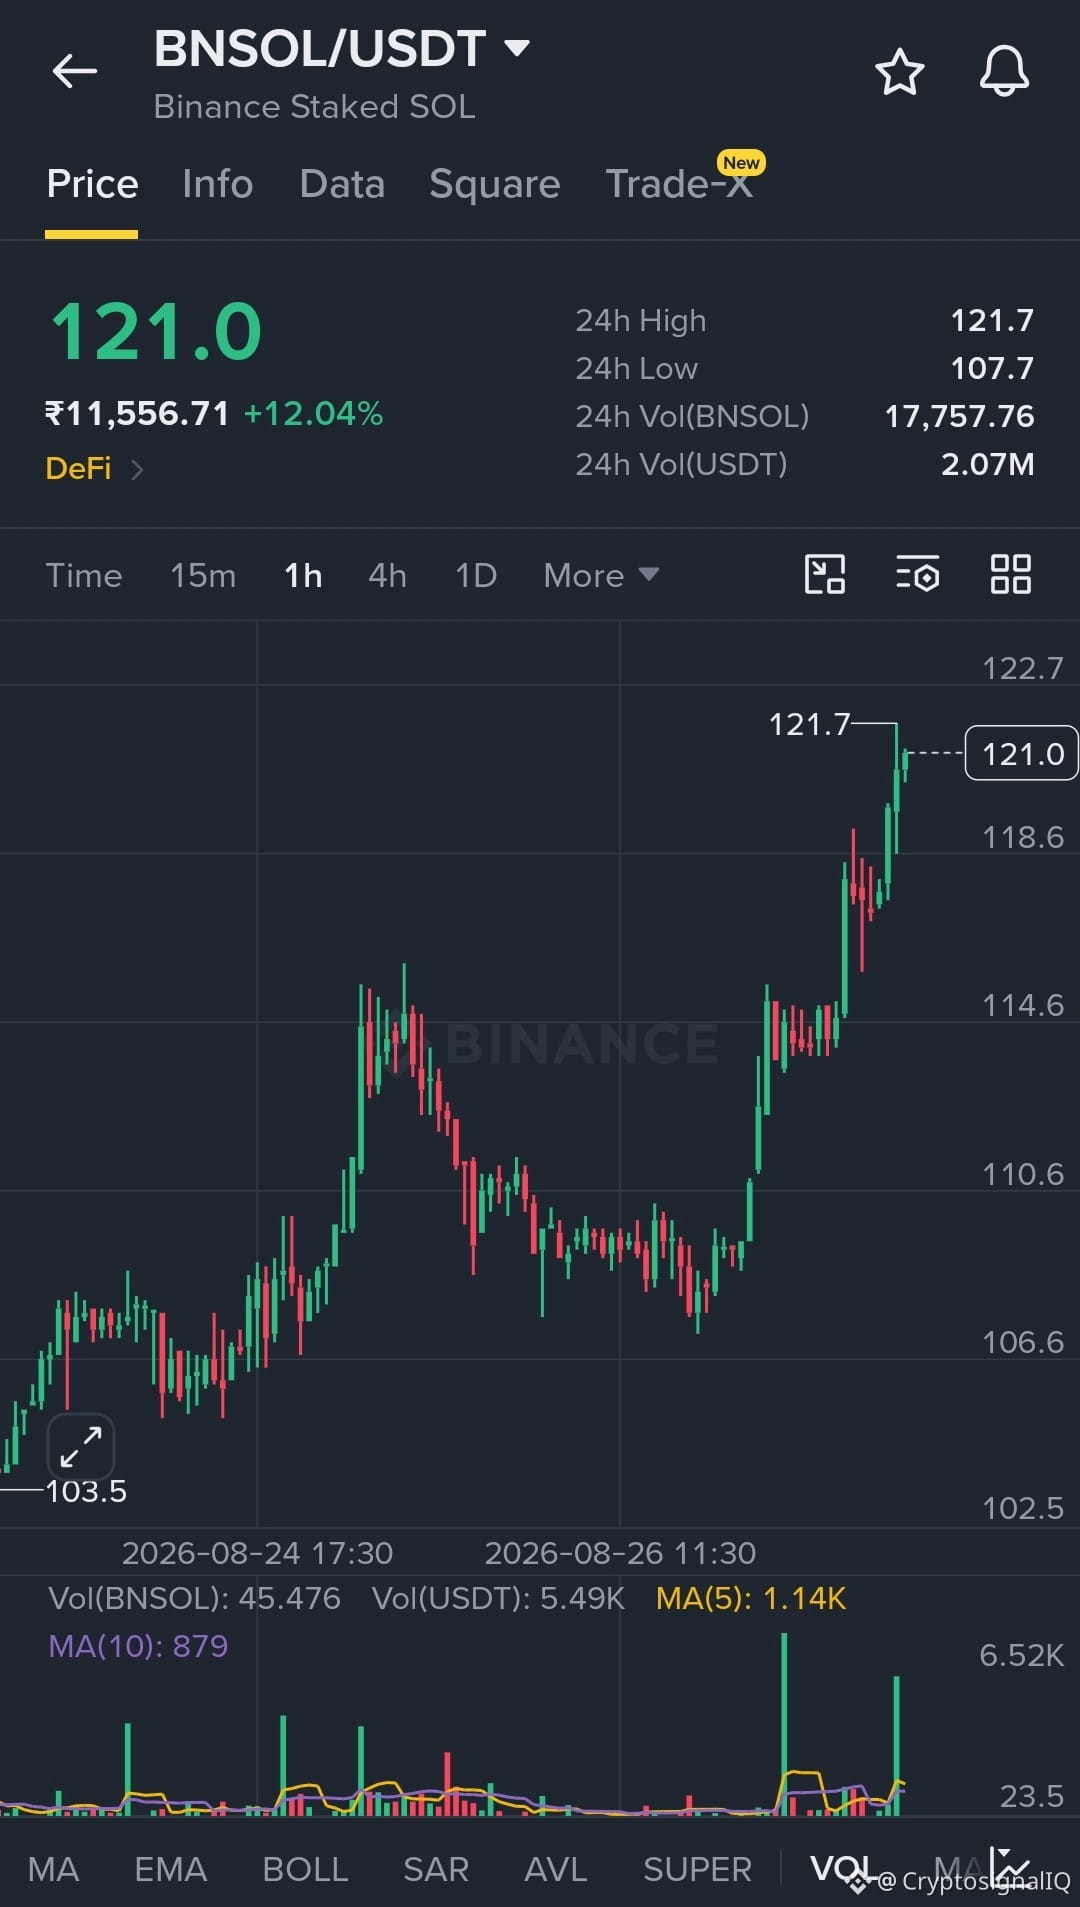
Task: Toggle the AVL indicator
Action: [x=556, y=1869]
